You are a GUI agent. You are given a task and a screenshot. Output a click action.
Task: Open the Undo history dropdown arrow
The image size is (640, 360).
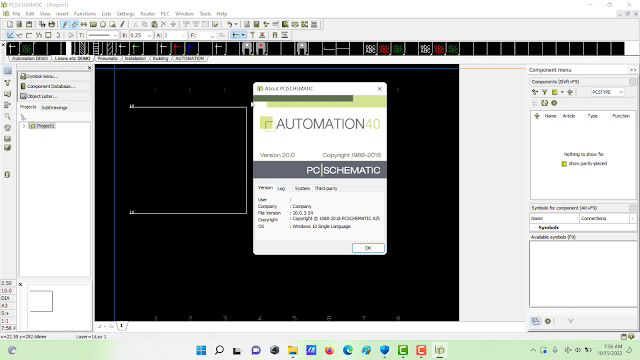click(236, 24)
